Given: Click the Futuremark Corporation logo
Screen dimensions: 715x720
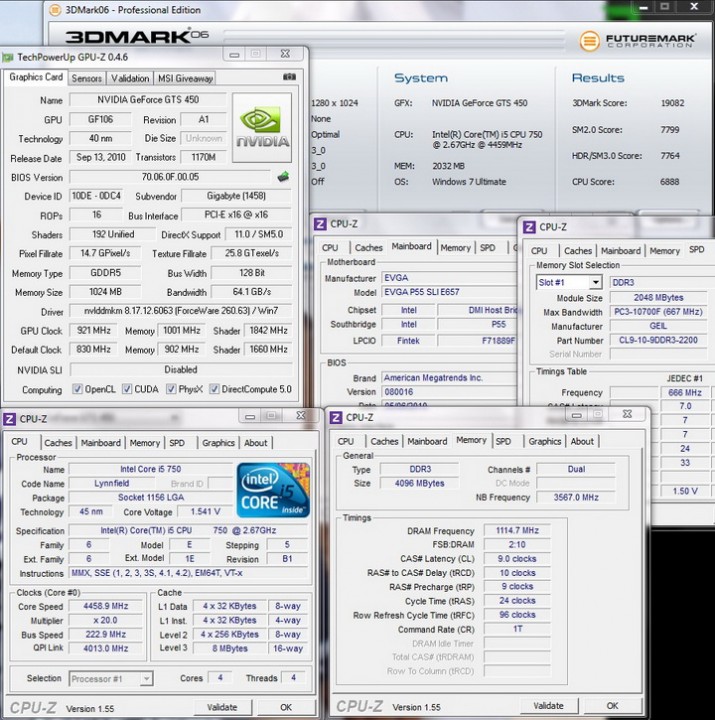Looking at the screenshot, I should point(637,41).
